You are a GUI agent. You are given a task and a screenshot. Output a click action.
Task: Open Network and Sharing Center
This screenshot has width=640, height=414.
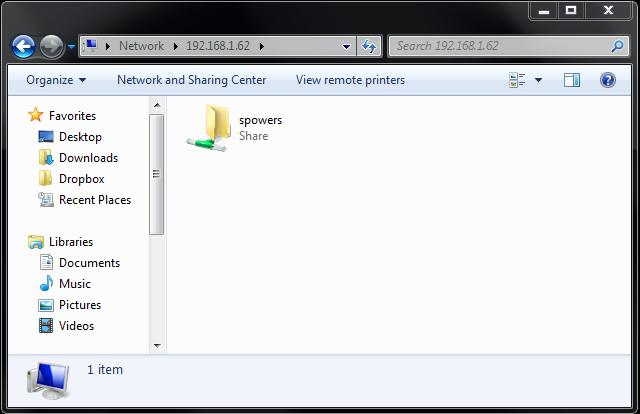pyautogui.click(x=191, y=80)
